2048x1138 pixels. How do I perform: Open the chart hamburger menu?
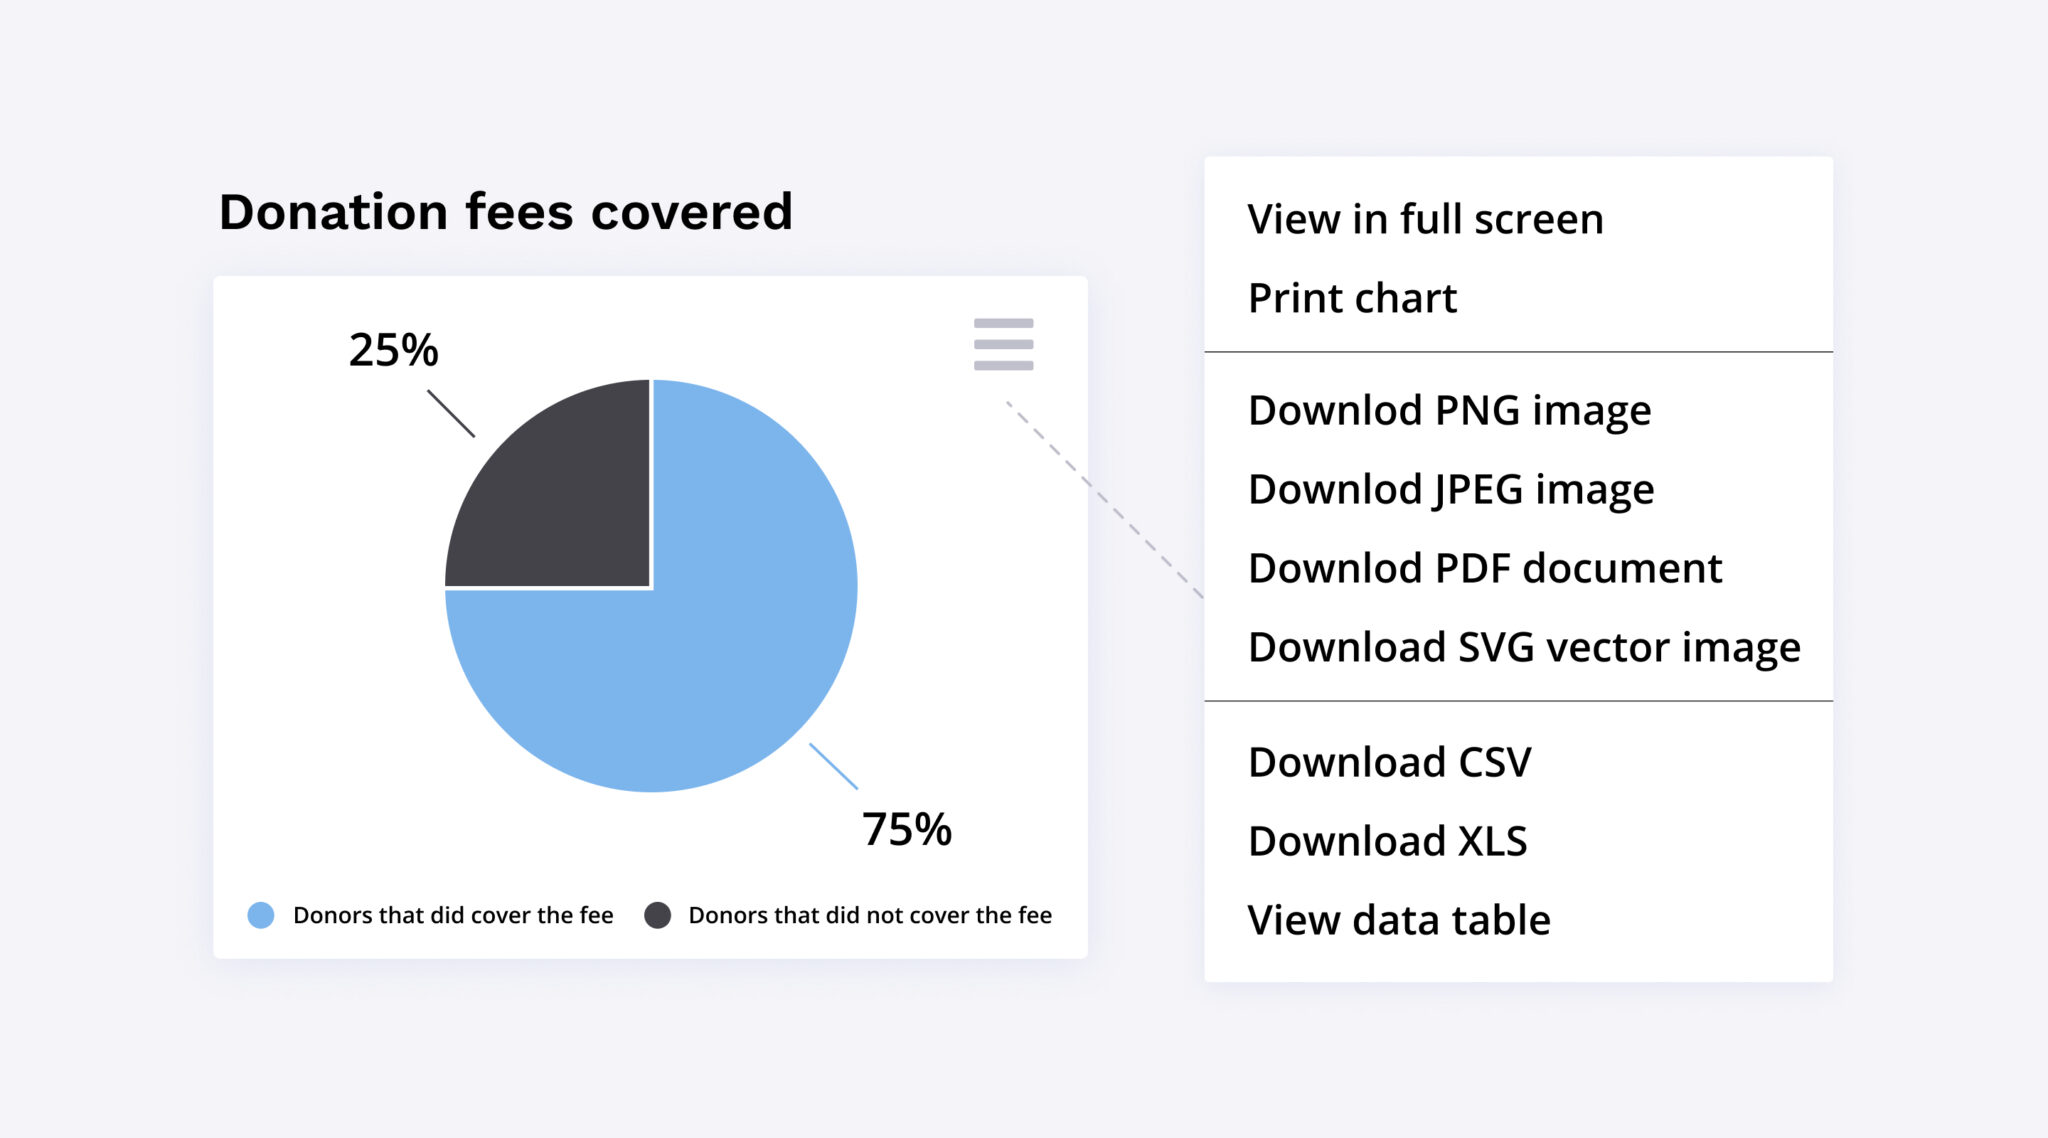1002,345
